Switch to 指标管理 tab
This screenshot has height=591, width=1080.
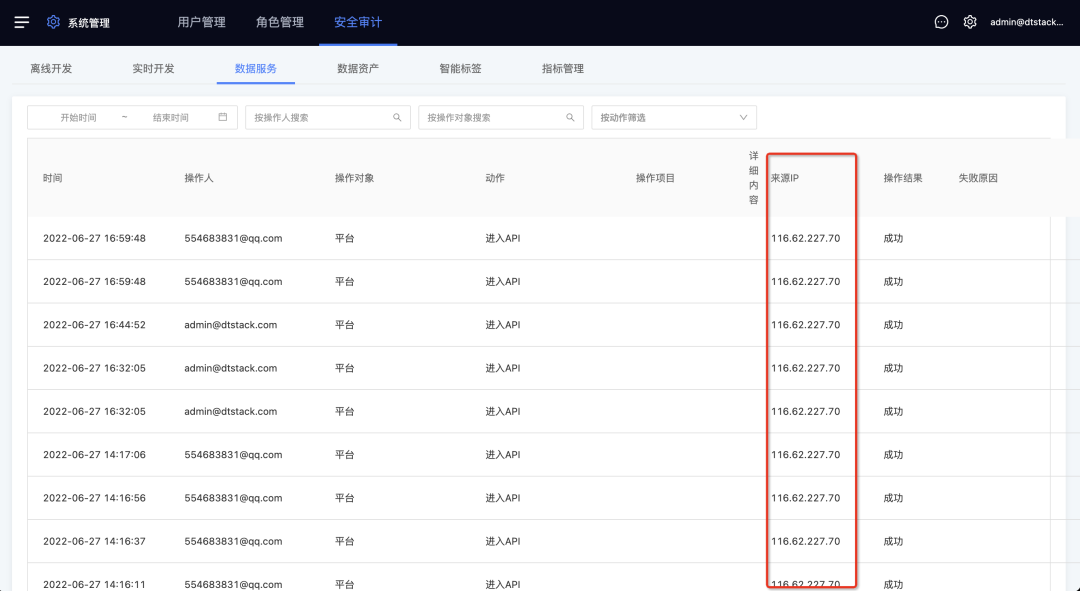[562, 69]
